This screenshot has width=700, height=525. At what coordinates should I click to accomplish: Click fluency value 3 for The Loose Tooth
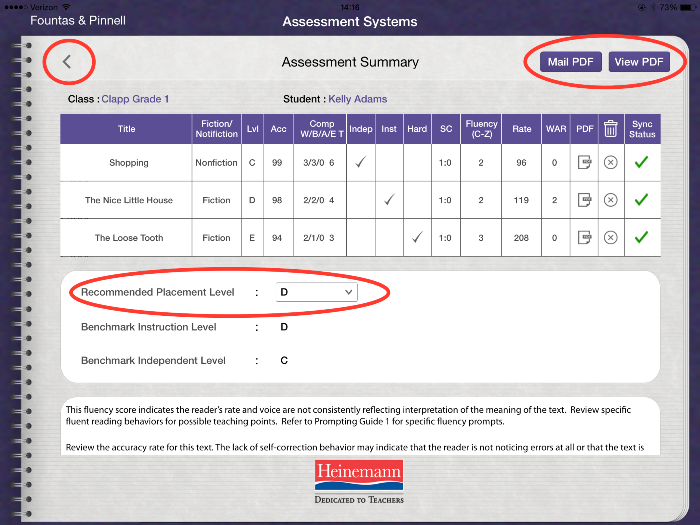(481, 238)
